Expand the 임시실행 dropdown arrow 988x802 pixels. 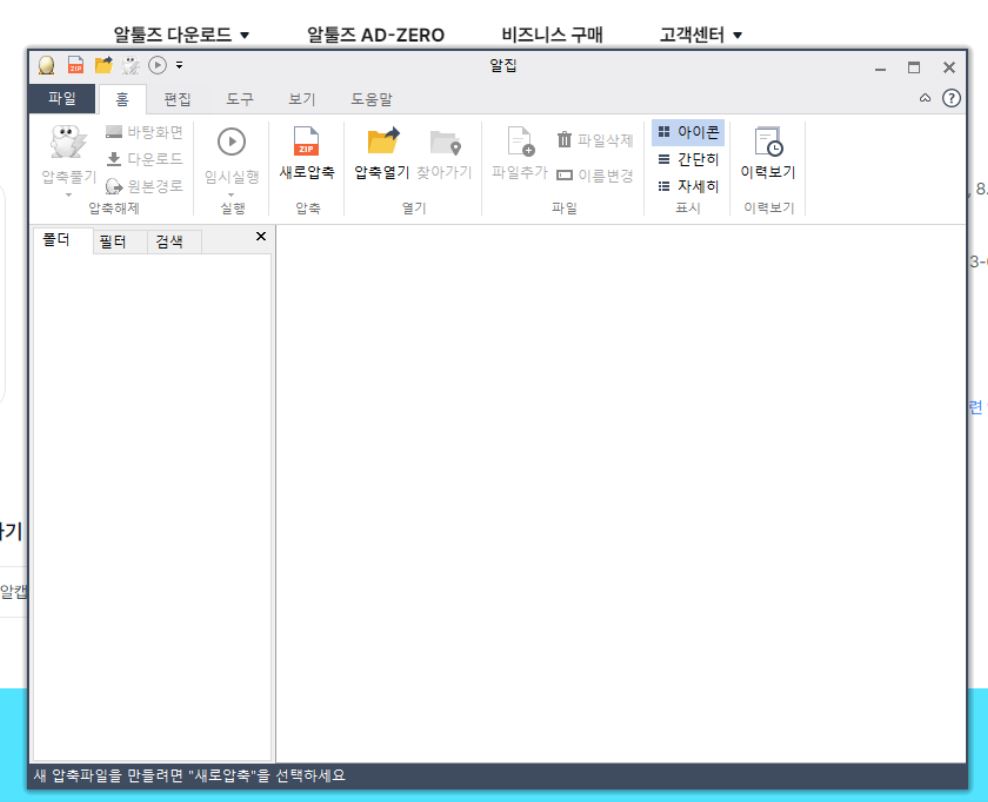coord(231,195)
